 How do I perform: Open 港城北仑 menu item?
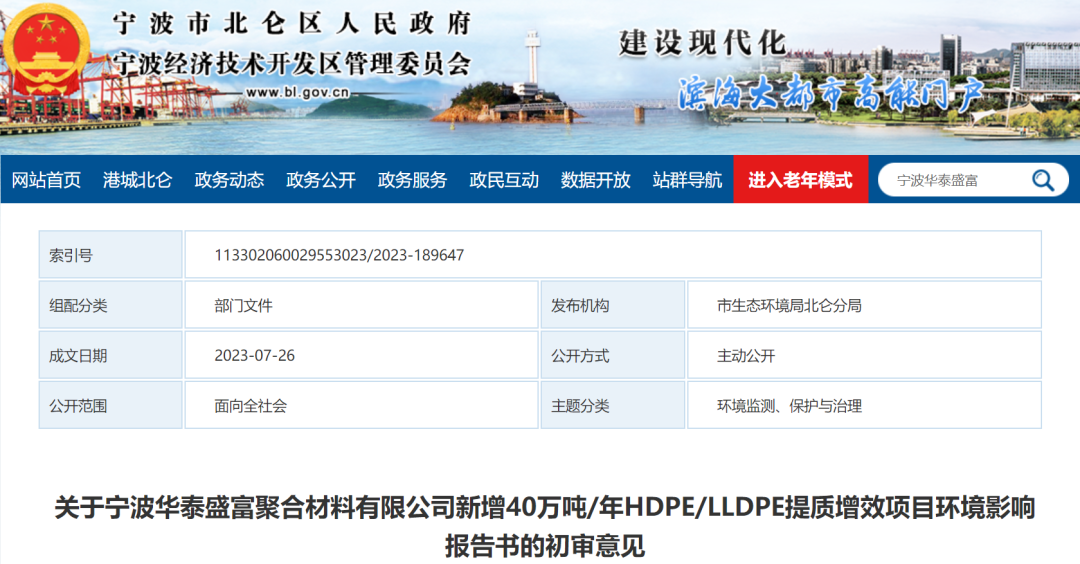(138, 180)
